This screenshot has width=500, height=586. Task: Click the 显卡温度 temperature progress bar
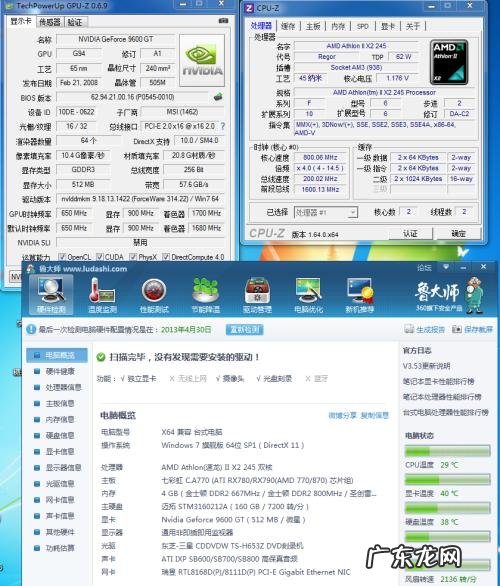coord(447,479)
